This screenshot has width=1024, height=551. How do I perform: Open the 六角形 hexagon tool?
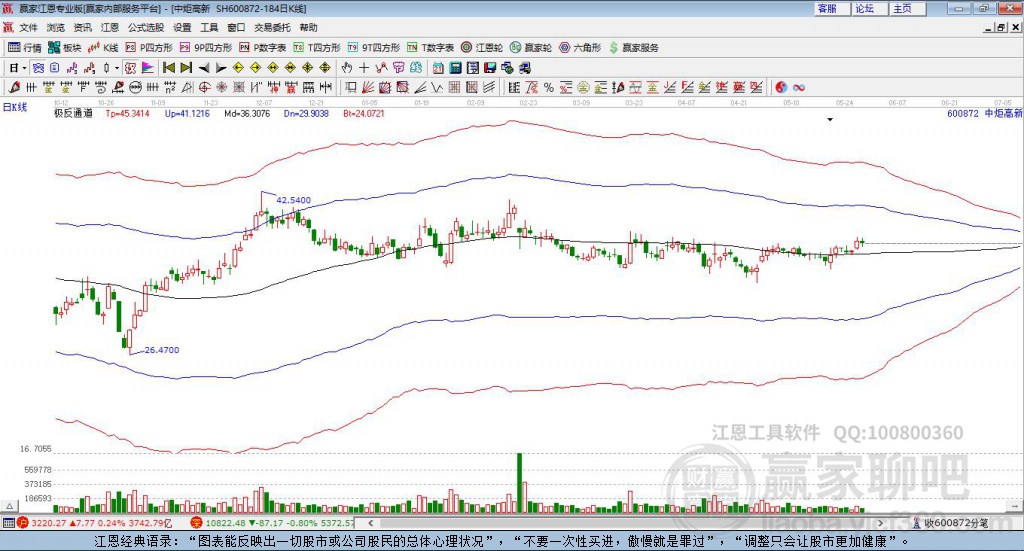(580, 48)
